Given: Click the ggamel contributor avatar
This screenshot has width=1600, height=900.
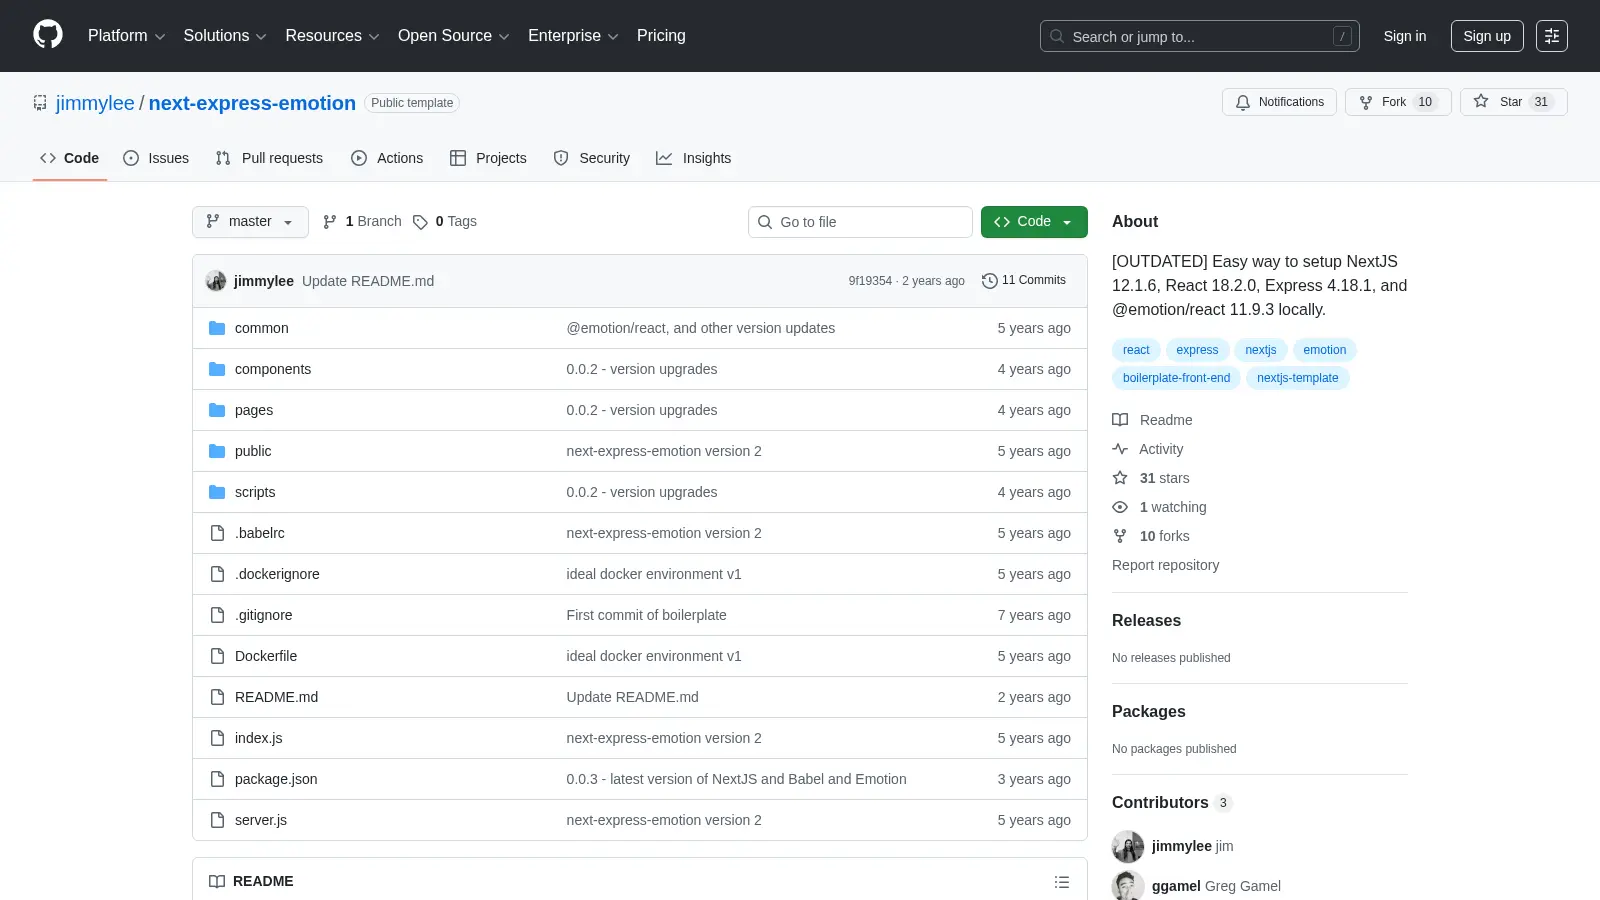Looking at the screenshot, I should 1128,886.
